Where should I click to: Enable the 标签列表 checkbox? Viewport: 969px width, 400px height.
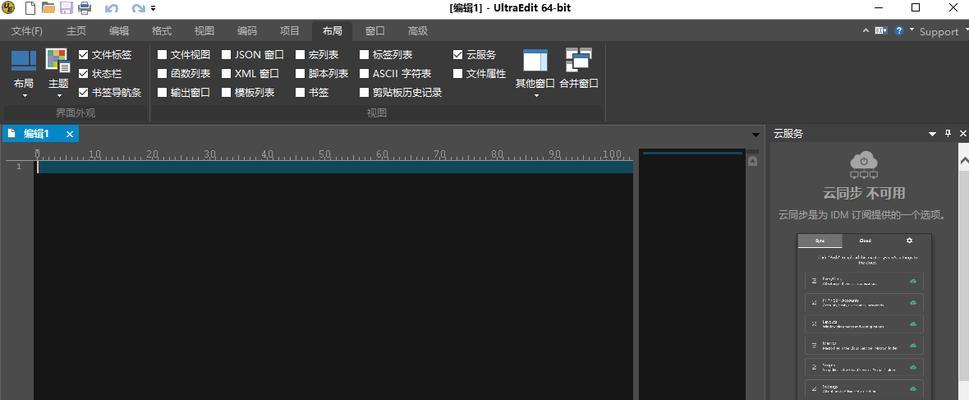(364, 54)
